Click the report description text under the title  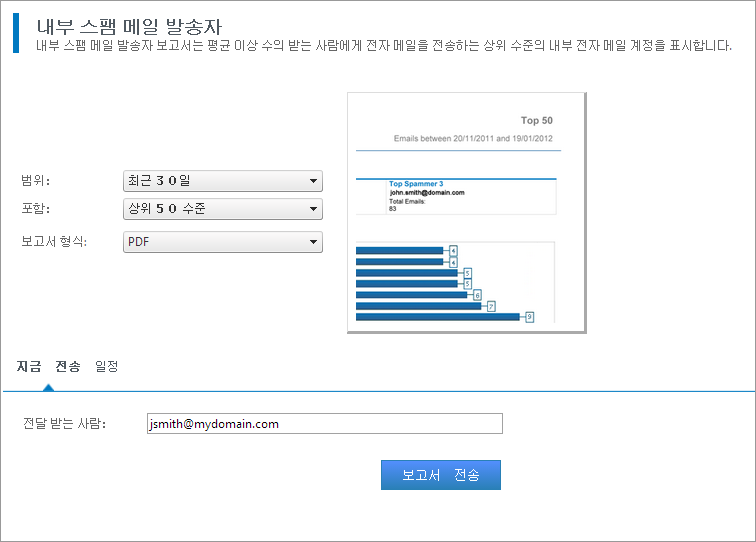coord(383,46)
